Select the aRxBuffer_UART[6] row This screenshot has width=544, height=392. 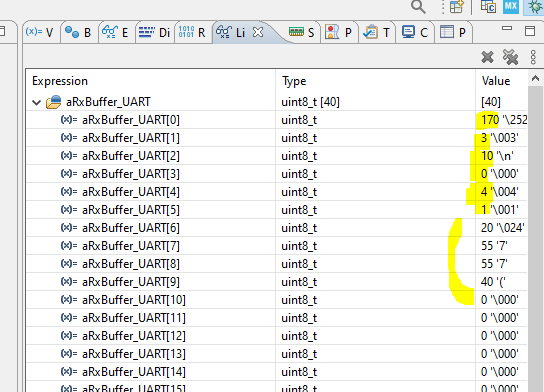point(277,228)
